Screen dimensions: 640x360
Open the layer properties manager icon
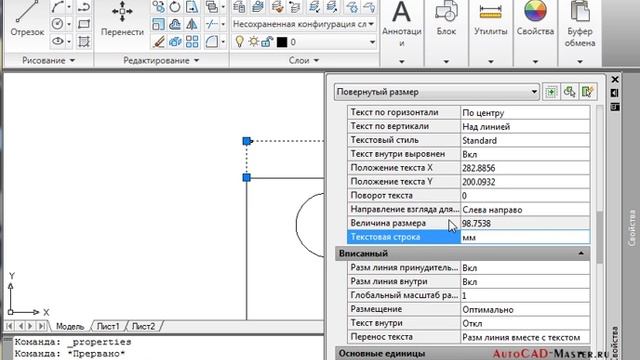pyautogui.click(x=240, y=7)
